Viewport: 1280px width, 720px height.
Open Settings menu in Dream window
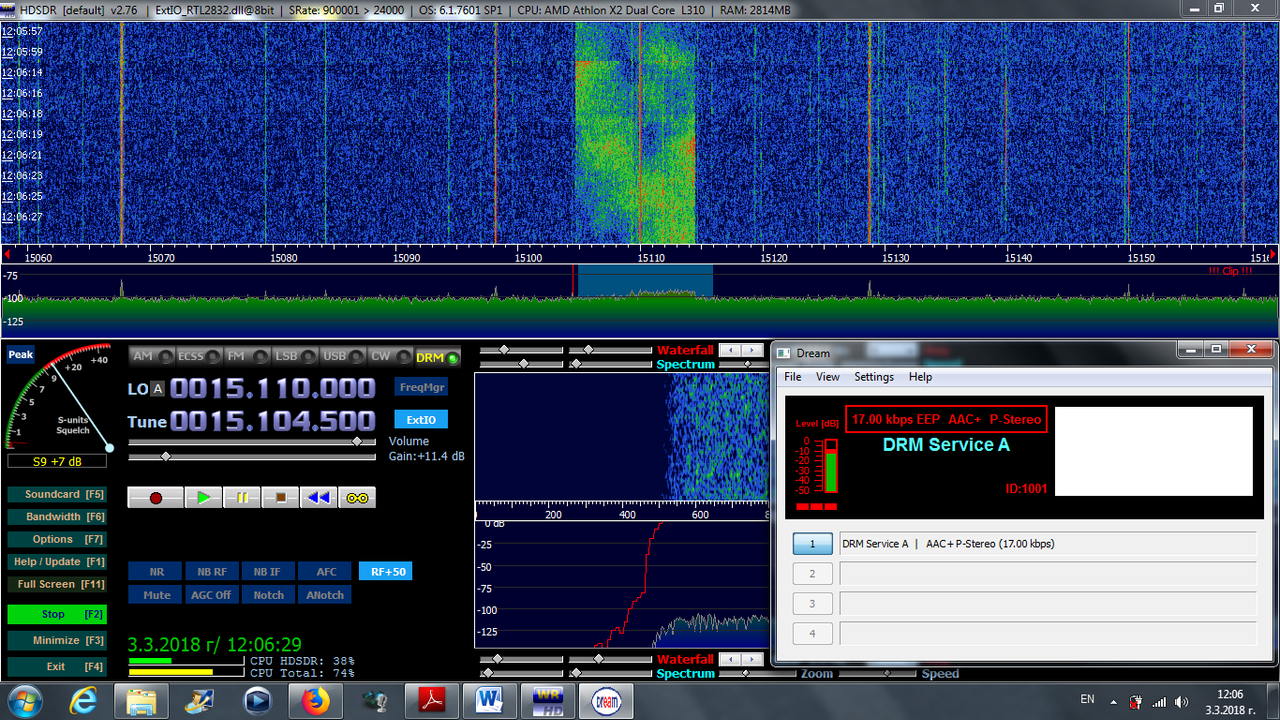pyautogui.click(x=874, y=377)
